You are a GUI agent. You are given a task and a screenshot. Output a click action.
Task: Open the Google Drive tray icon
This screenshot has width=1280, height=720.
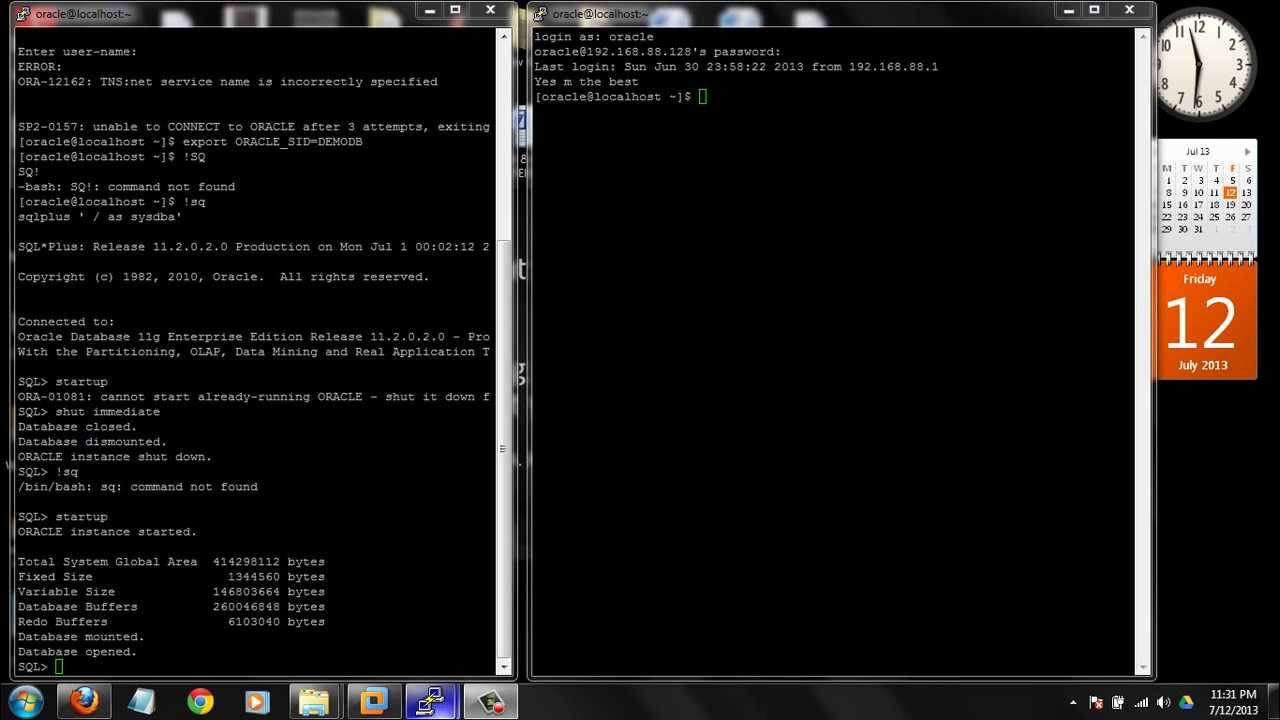(1187, 702)
